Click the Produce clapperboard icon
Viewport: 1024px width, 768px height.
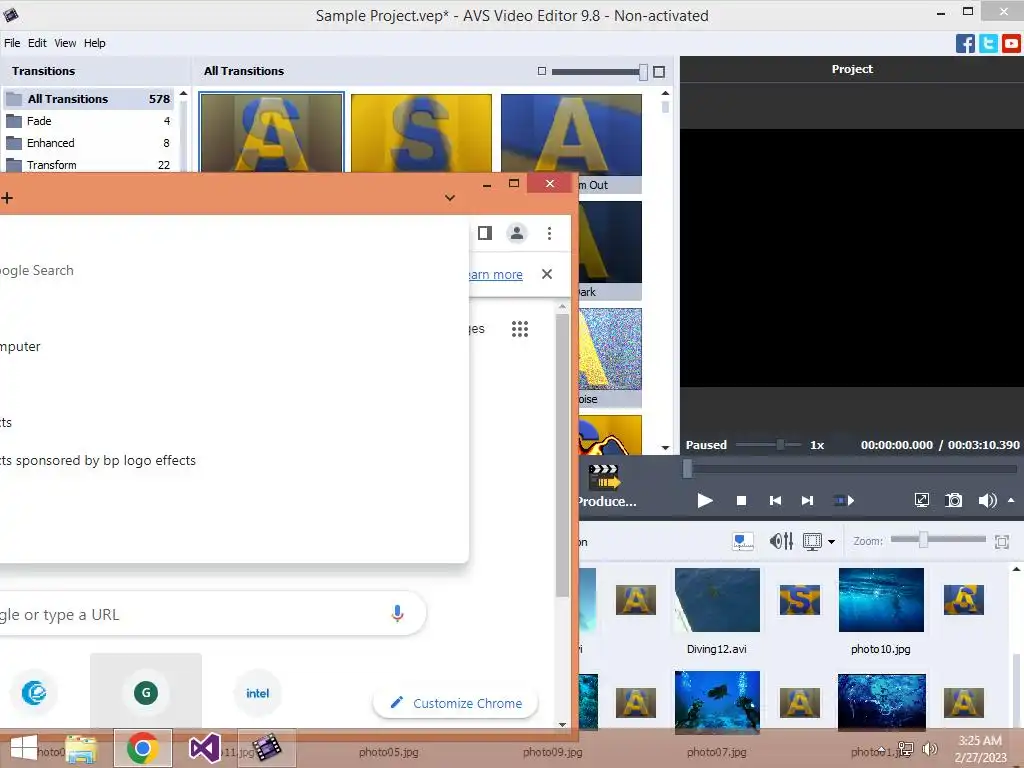[x=604, y=477]
